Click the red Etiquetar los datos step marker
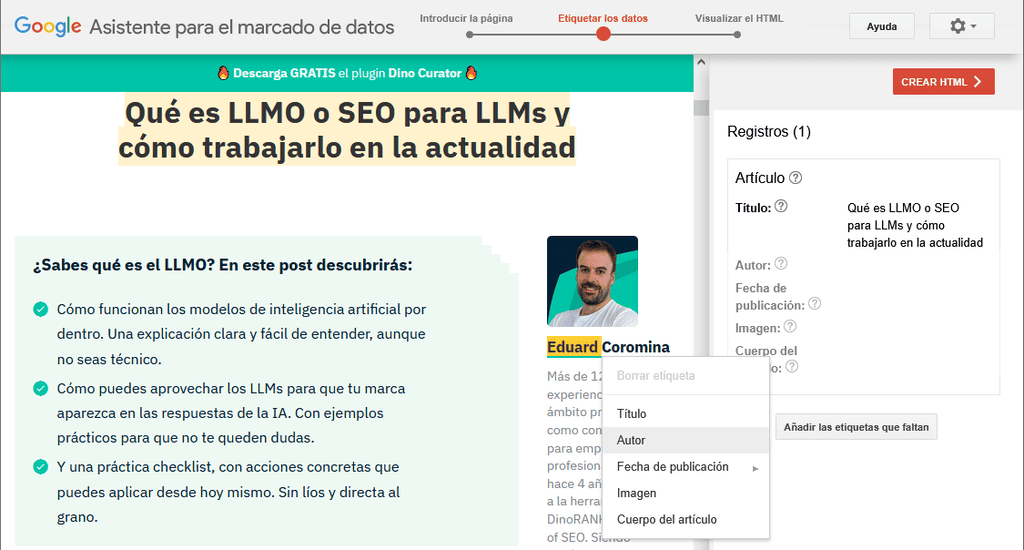 [603, 34]
